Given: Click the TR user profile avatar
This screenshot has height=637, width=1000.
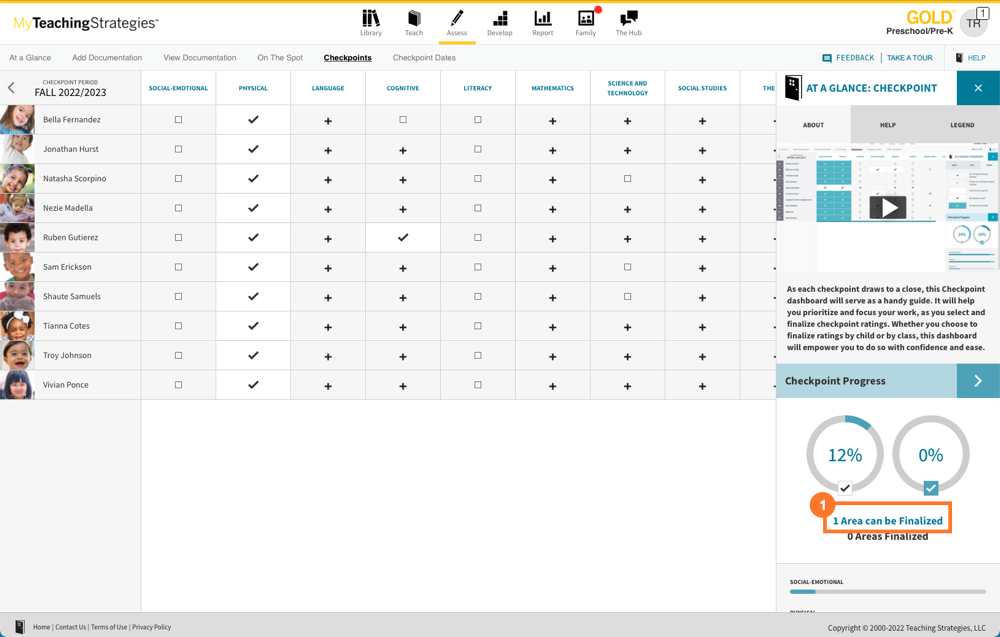Looking at the screenshot, I should [972, 23].
